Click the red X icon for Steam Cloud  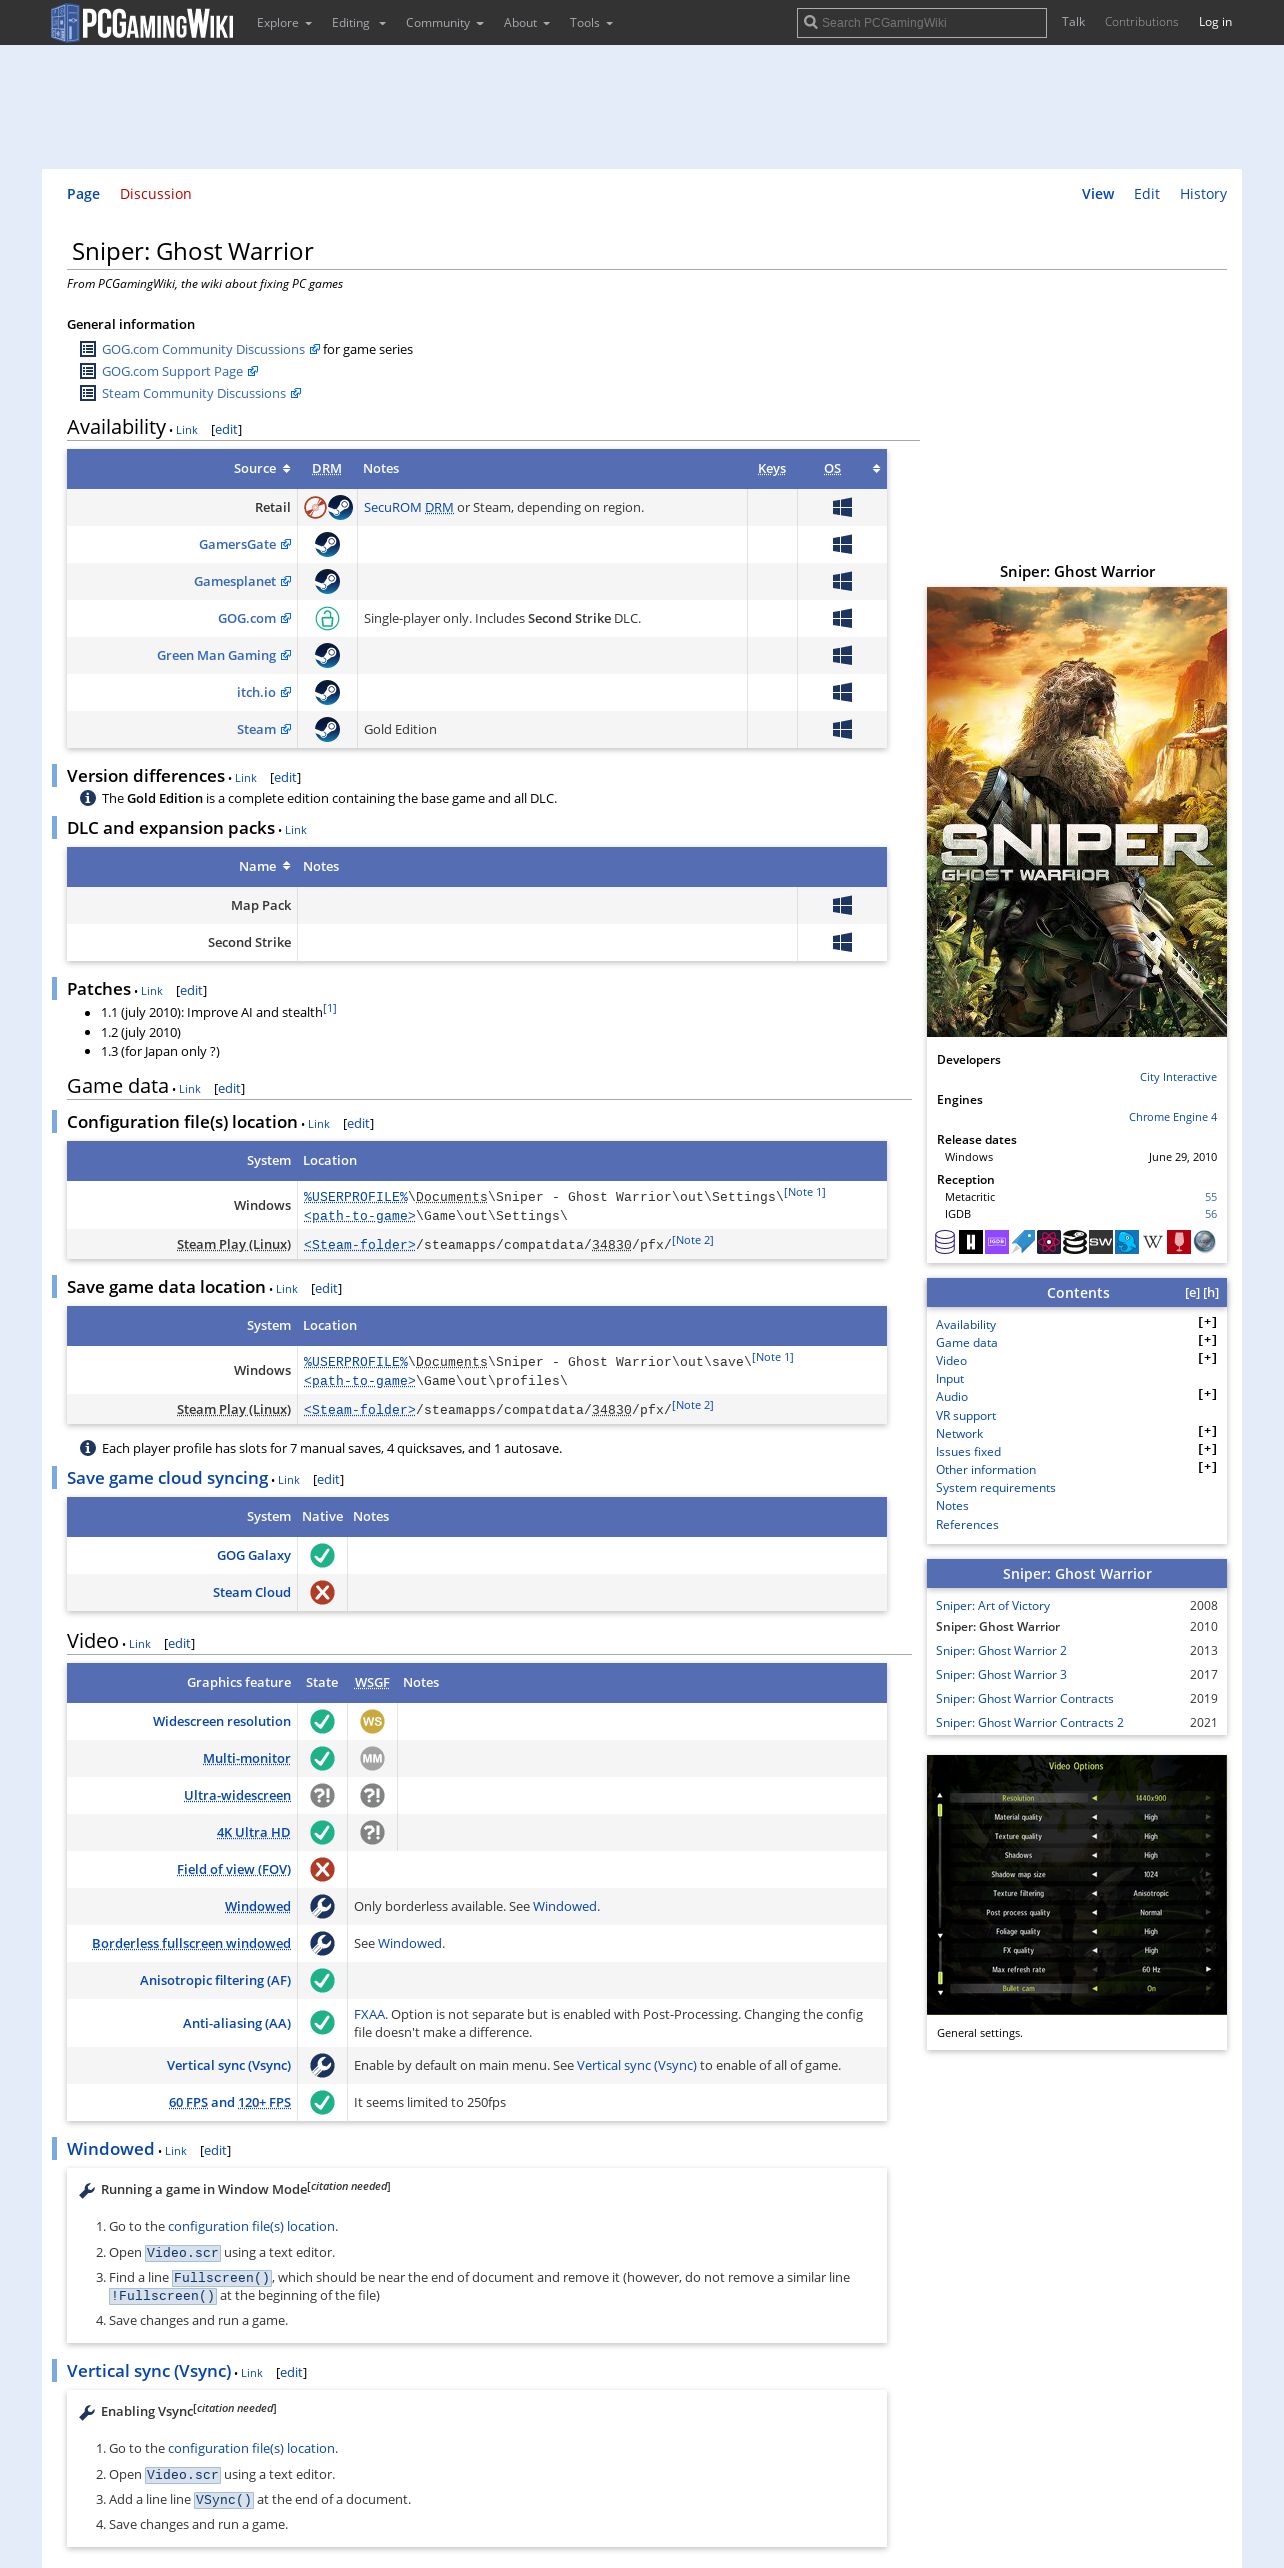click(x=322, y=1592)
